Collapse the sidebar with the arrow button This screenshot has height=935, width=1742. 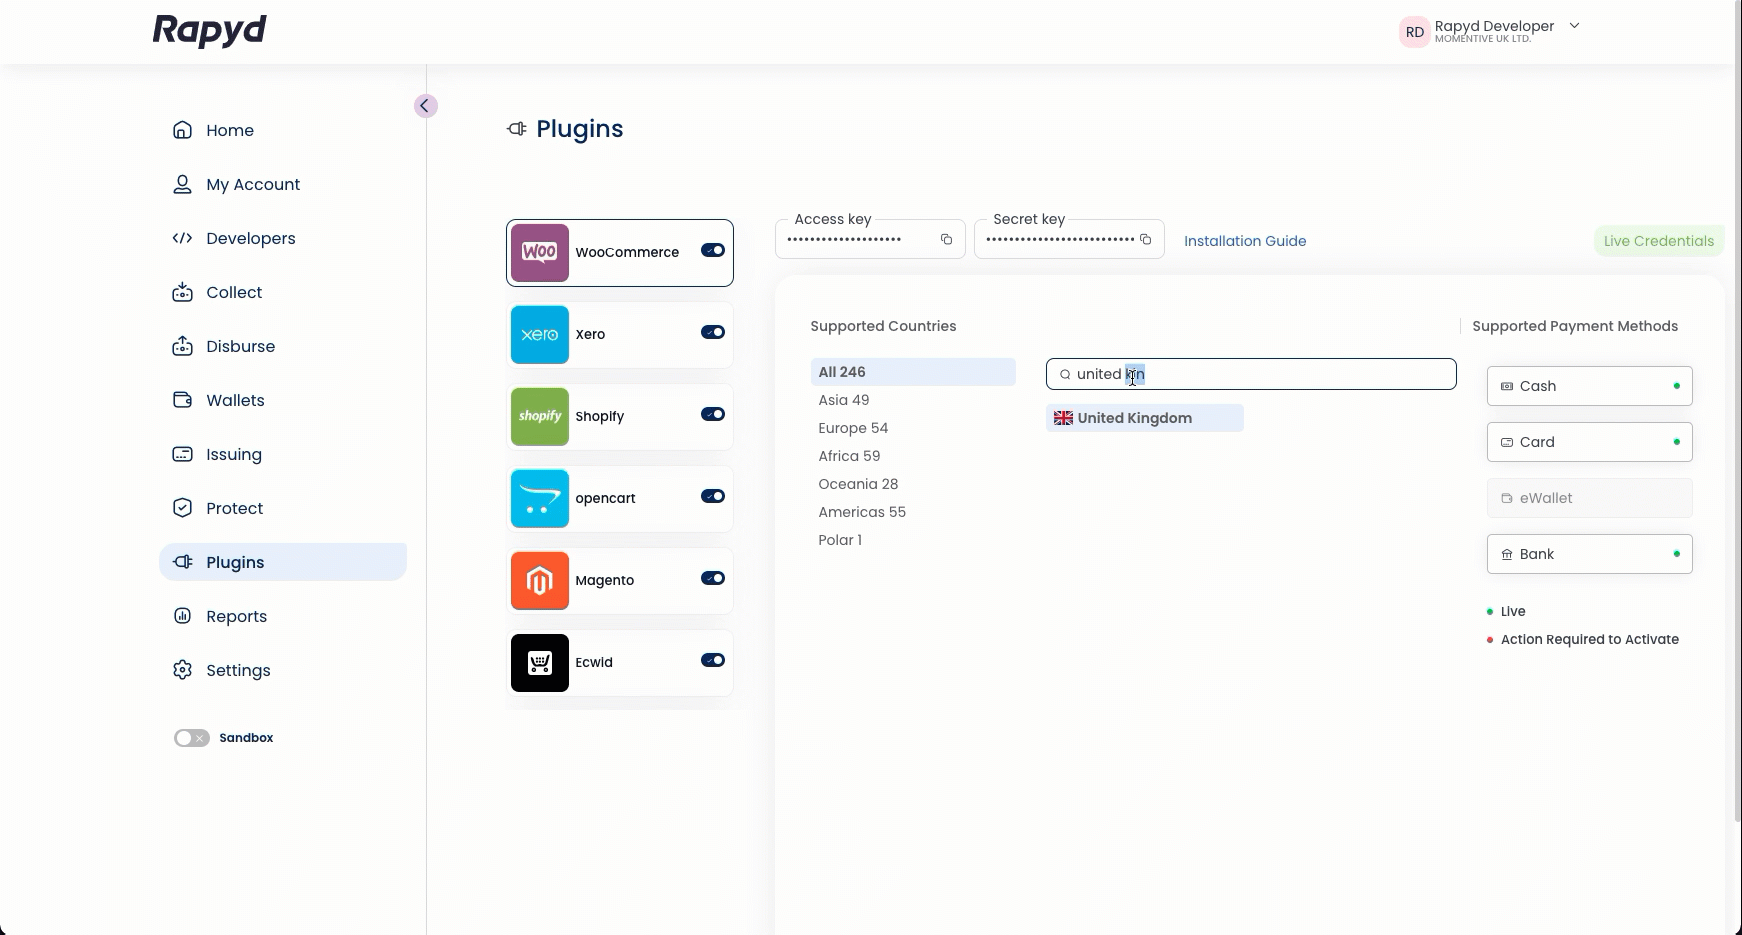click(x=425, y=106)
